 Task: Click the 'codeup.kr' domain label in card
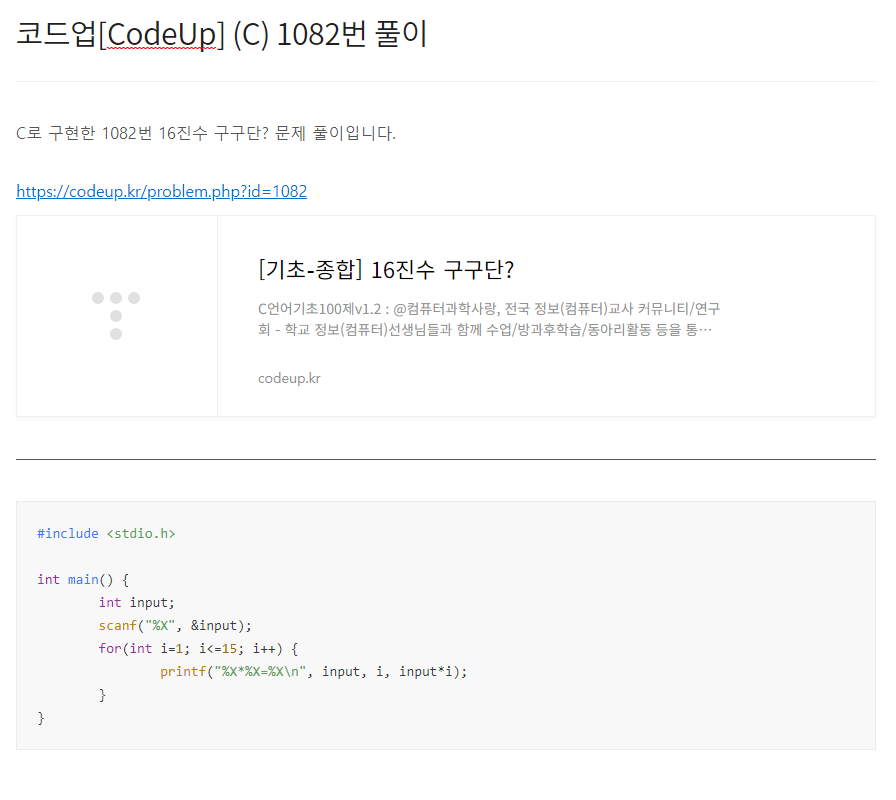289,378
